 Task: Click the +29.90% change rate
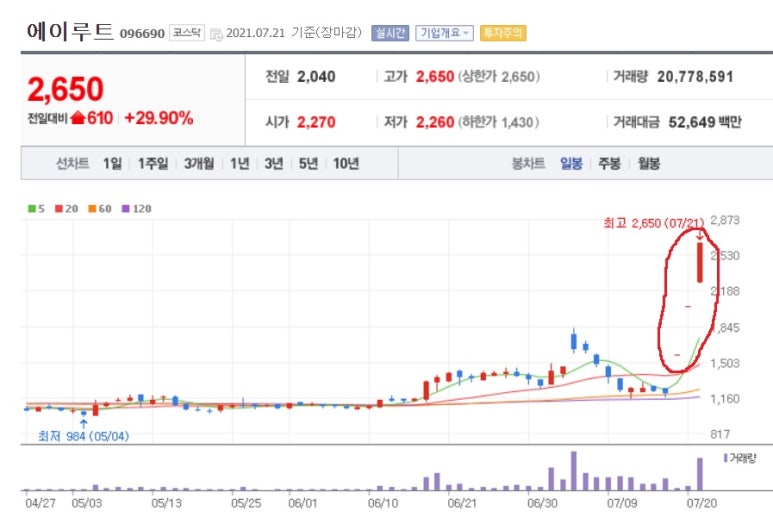coord(159,118)
